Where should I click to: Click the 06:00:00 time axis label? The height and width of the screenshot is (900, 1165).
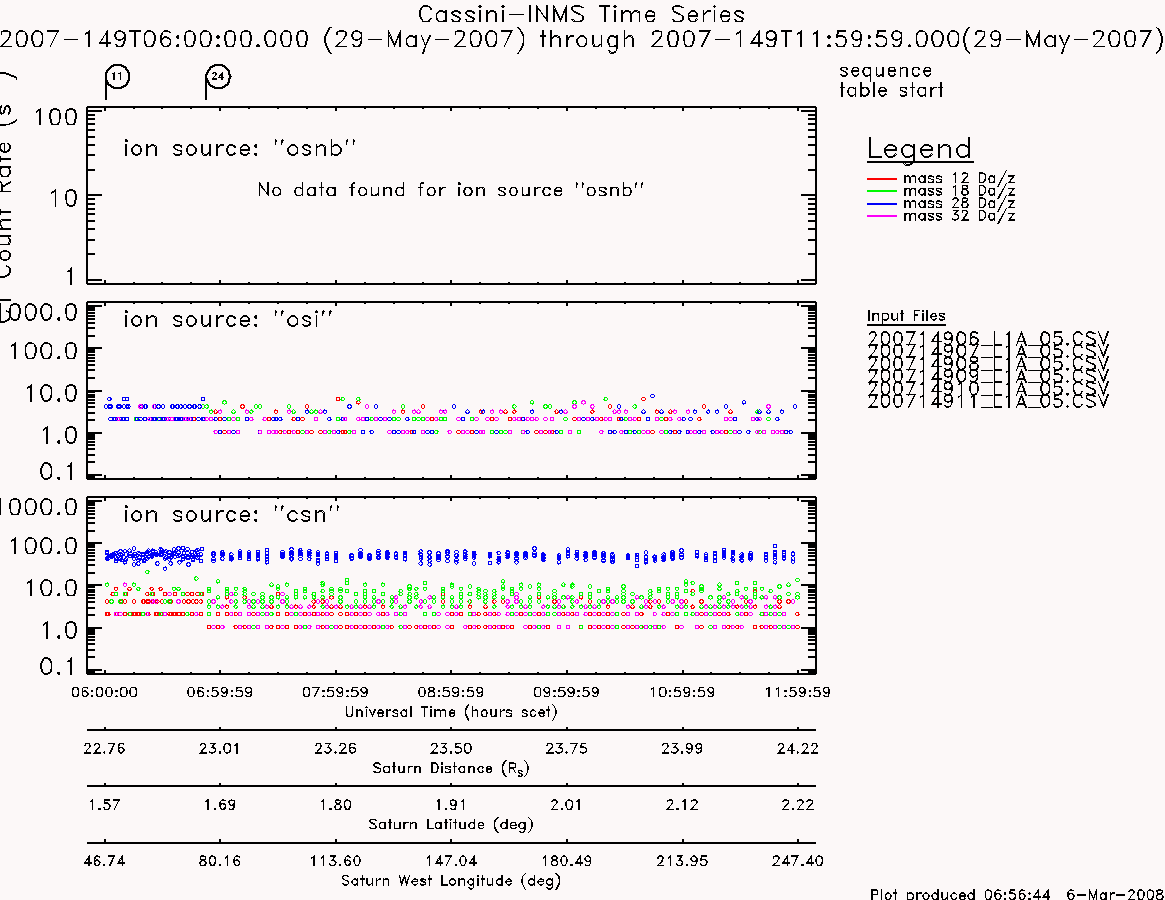pyautogui.click(x=104, y=692)
